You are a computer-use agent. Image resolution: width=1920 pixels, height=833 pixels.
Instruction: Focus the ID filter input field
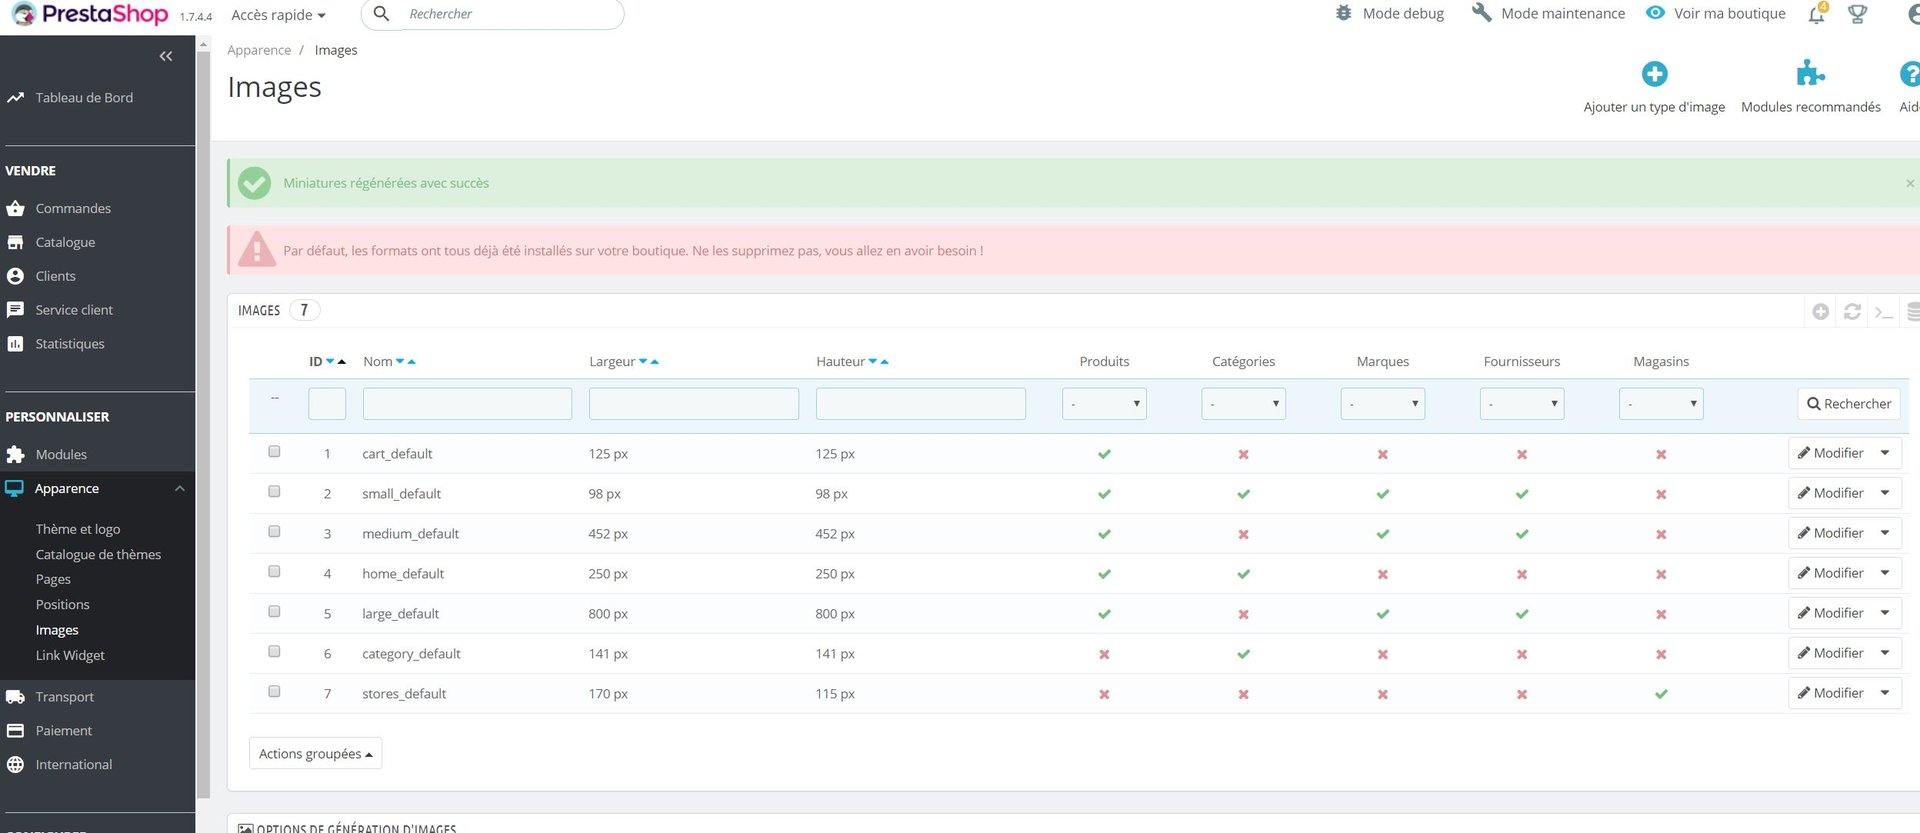[x=327, y=404]
